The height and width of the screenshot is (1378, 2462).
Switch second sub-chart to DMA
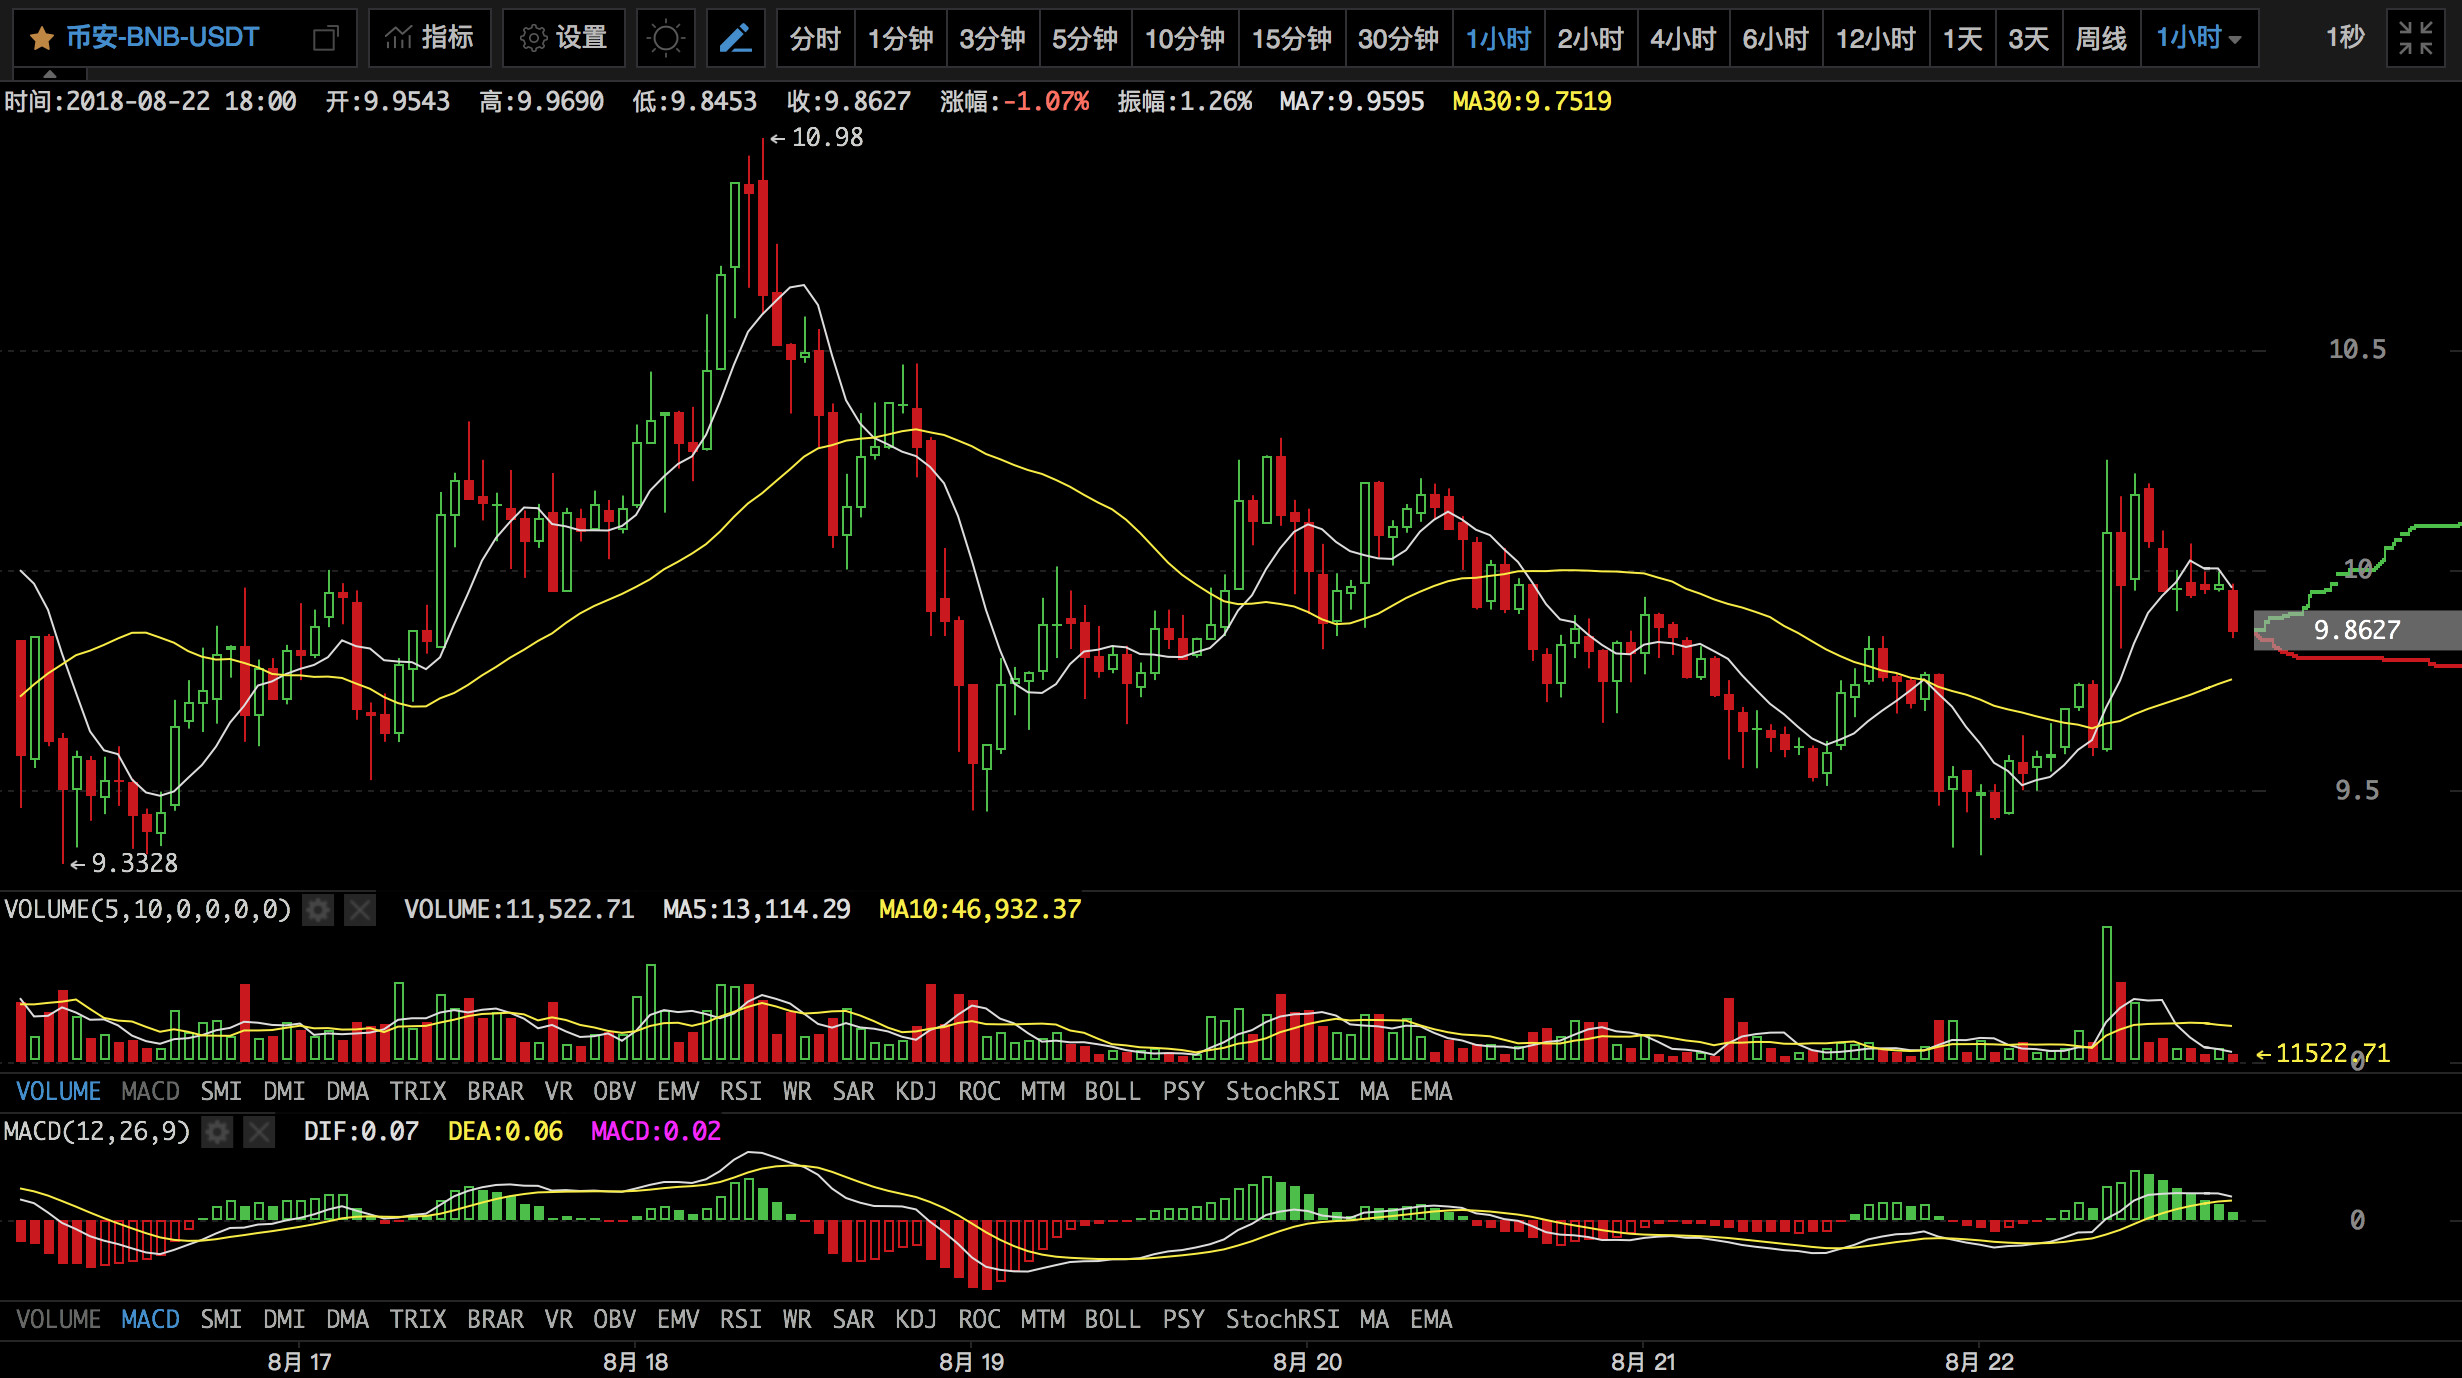coord(347,1319)
